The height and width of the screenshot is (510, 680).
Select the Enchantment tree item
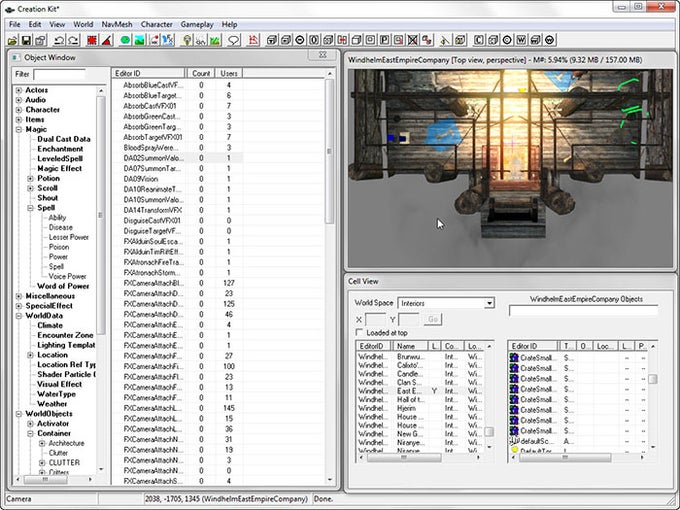tap(60, 149)
